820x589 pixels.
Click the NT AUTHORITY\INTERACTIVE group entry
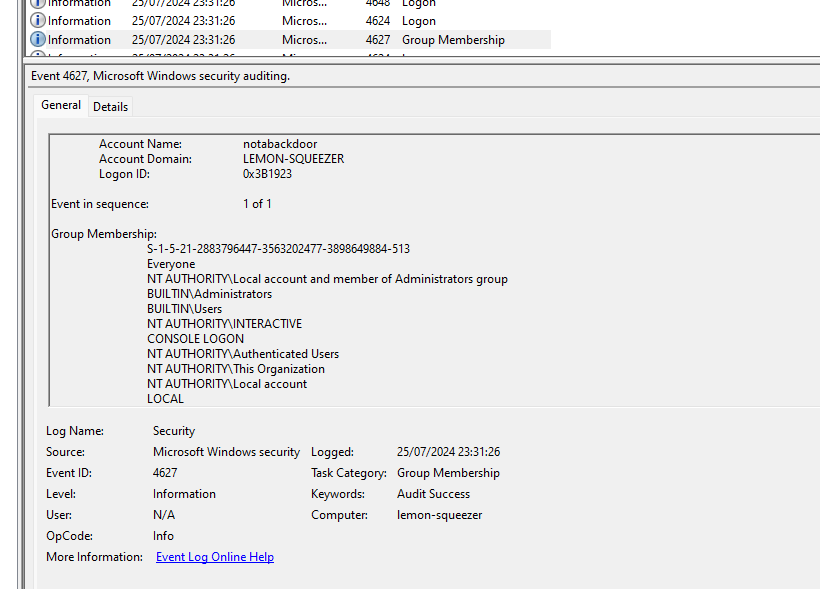tap(224, 324)
